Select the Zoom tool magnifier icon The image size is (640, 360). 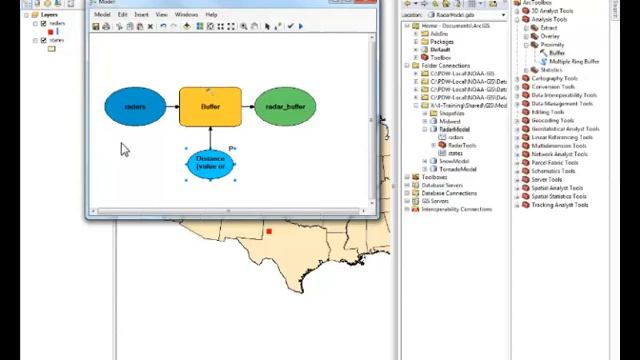pos(244,27)
